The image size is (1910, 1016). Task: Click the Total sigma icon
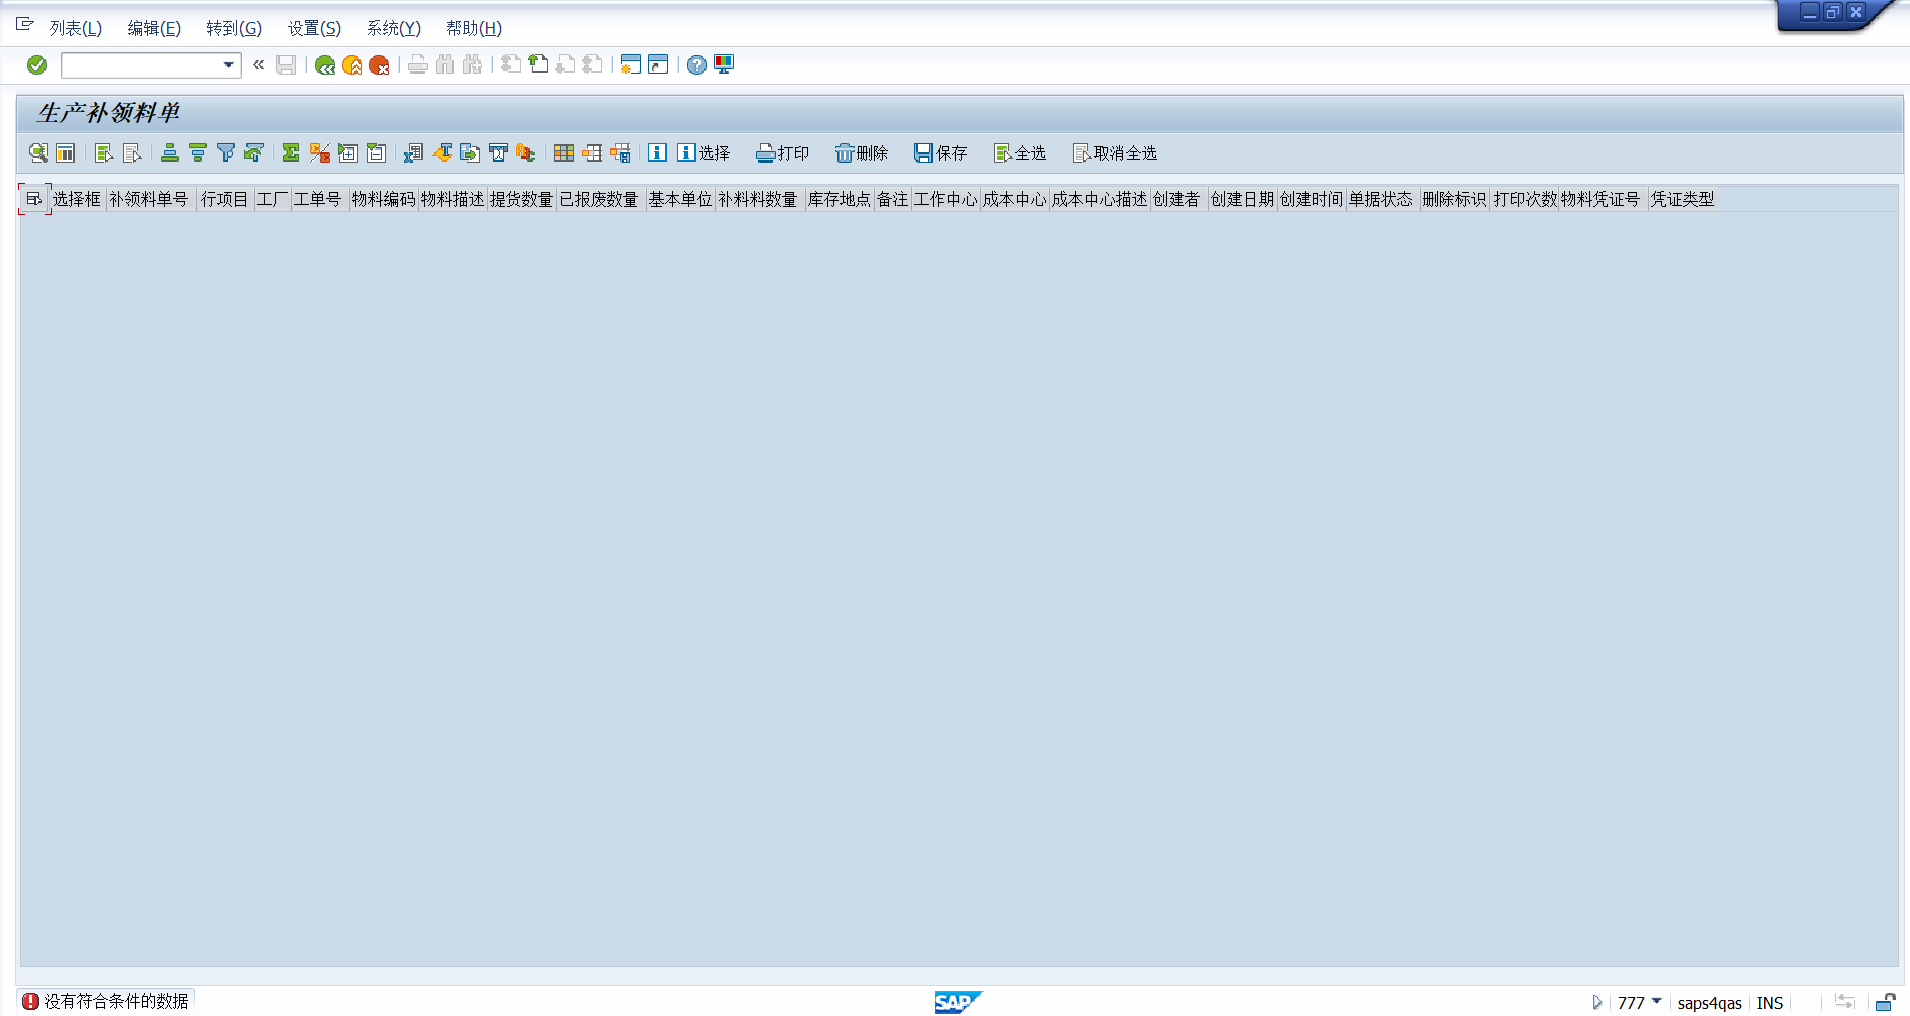coord(291,153)
